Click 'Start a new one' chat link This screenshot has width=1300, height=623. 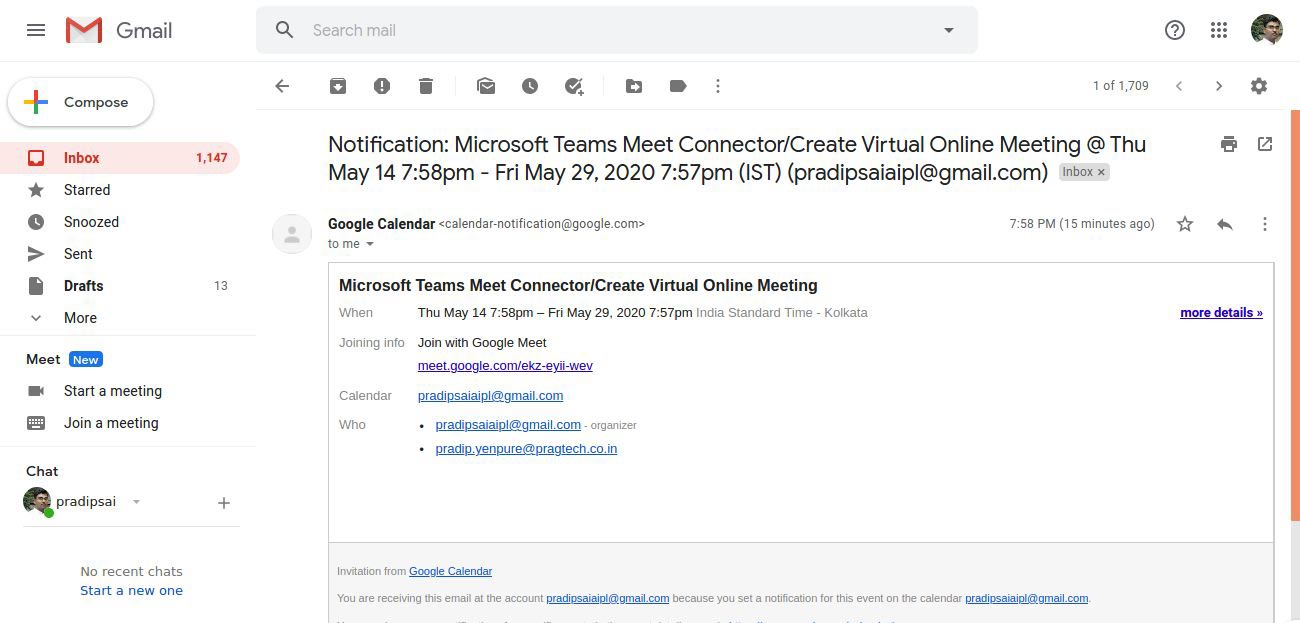132,590
